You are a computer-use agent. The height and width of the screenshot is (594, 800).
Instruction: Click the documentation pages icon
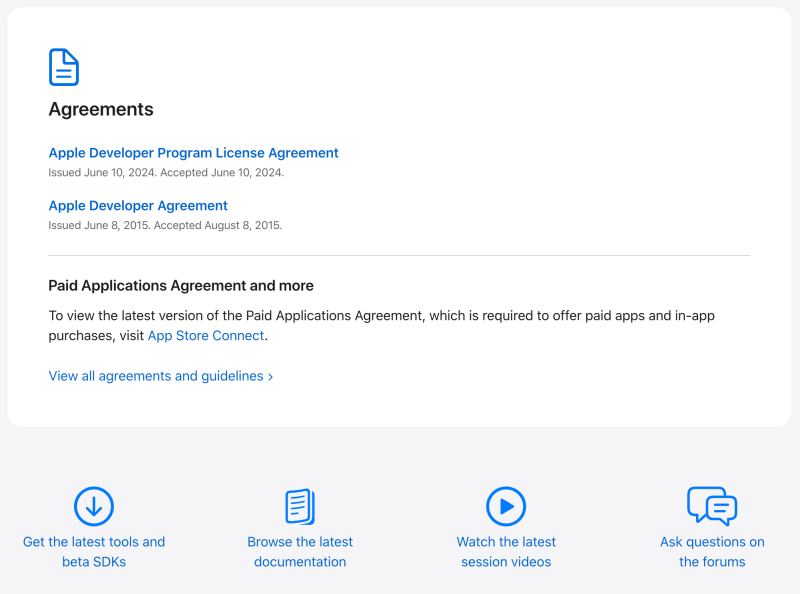300,506
